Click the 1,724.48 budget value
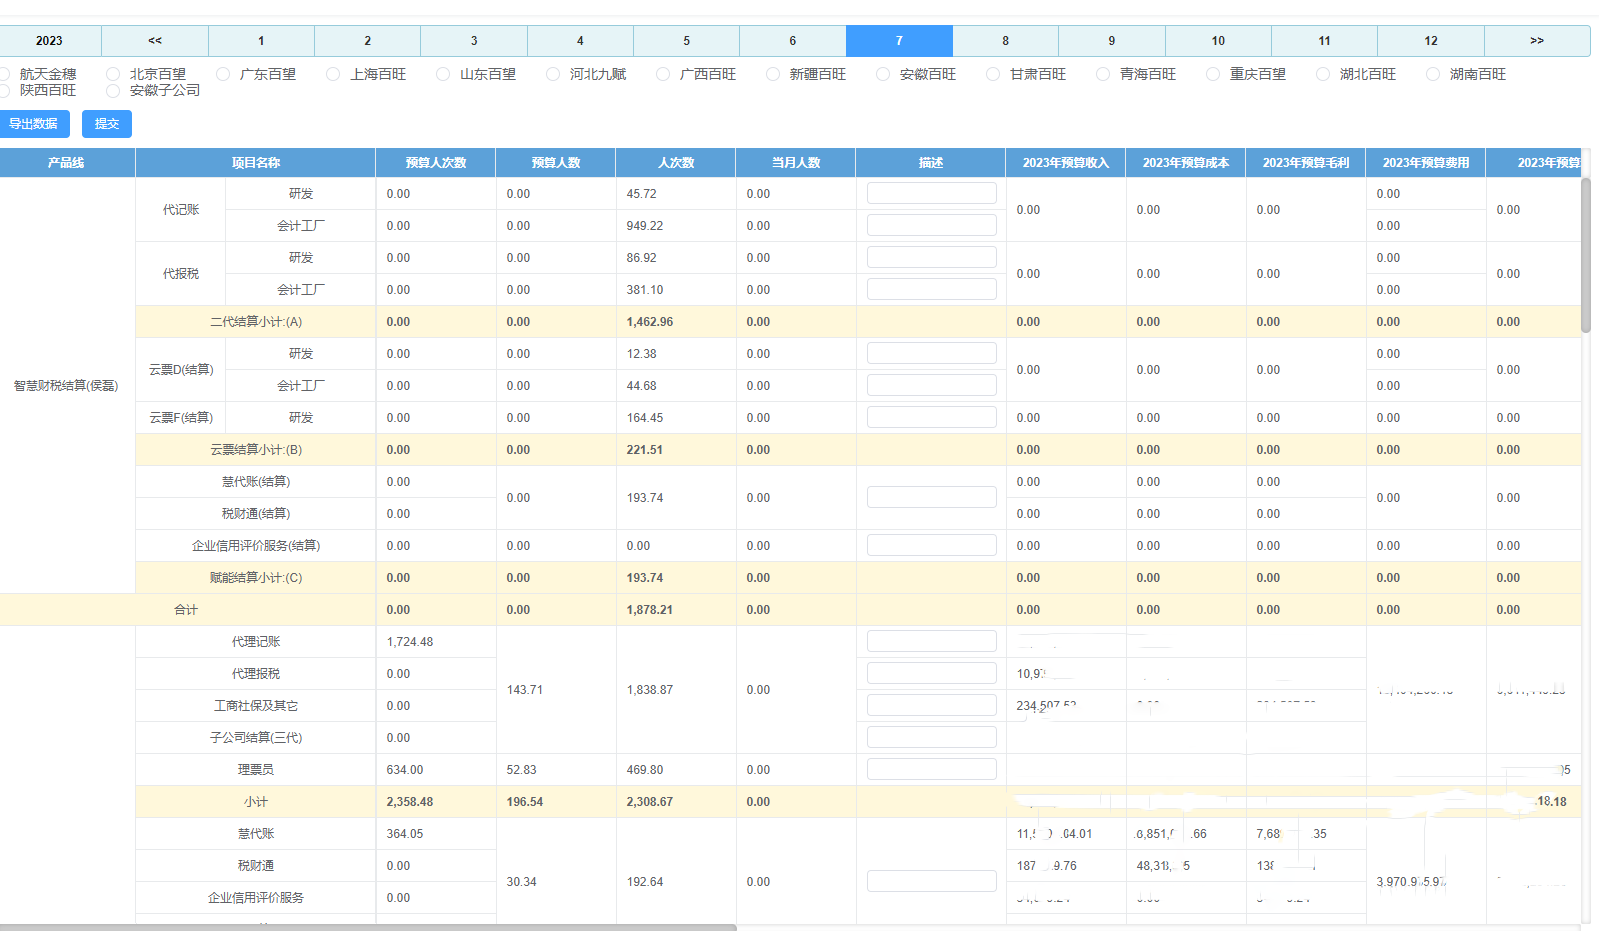This screenshot has height=931, width=1599. (410, 642)
